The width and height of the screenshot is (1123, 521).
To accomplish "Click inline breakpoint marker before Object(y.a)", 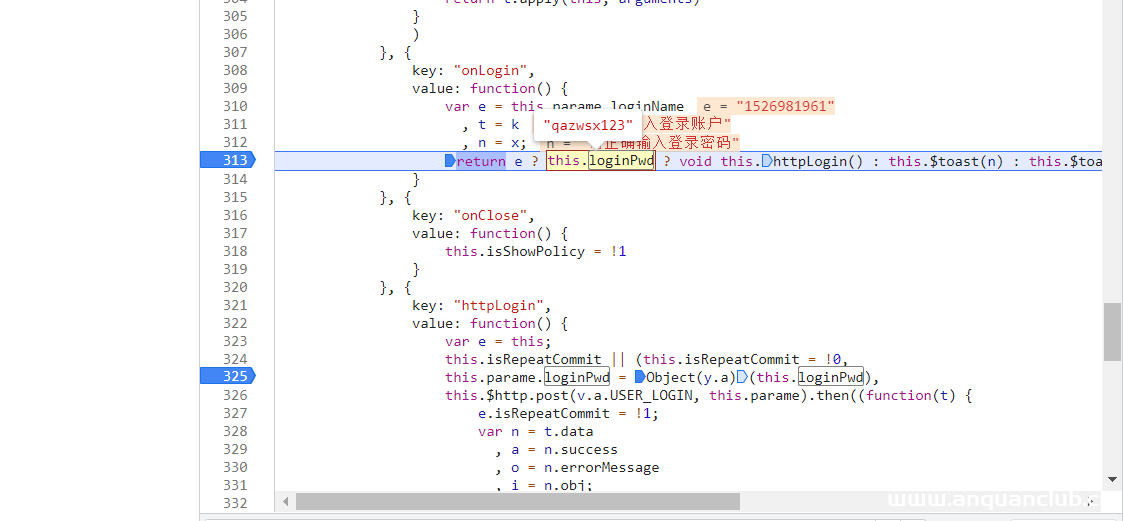I will (x=640, y=377).
